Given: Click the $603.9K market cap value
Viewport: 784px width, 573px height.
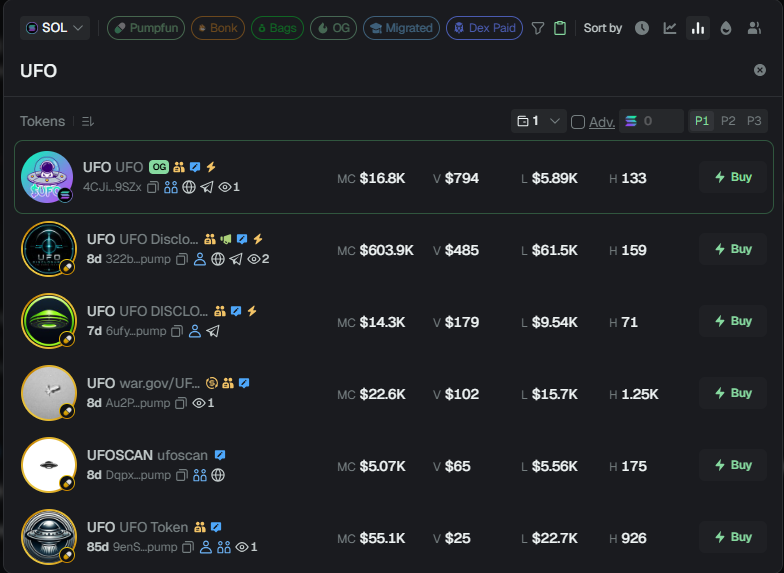Looking at the screenshot, I should coord(386,250).
